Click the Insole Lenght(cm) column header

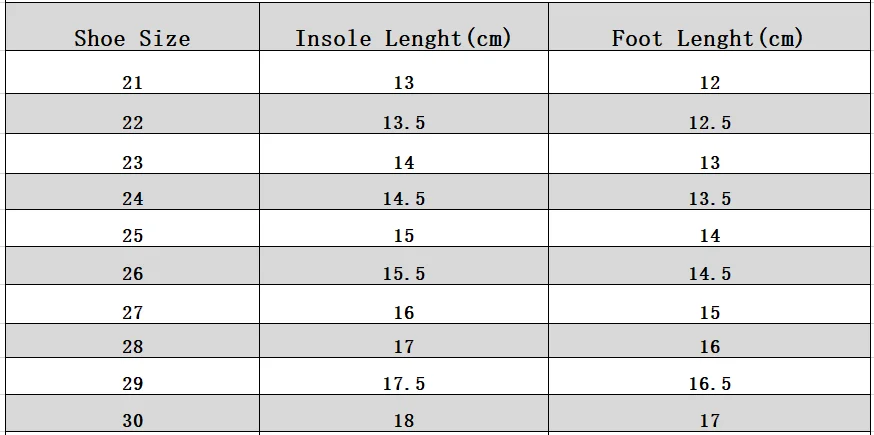[x=403, y=39]
